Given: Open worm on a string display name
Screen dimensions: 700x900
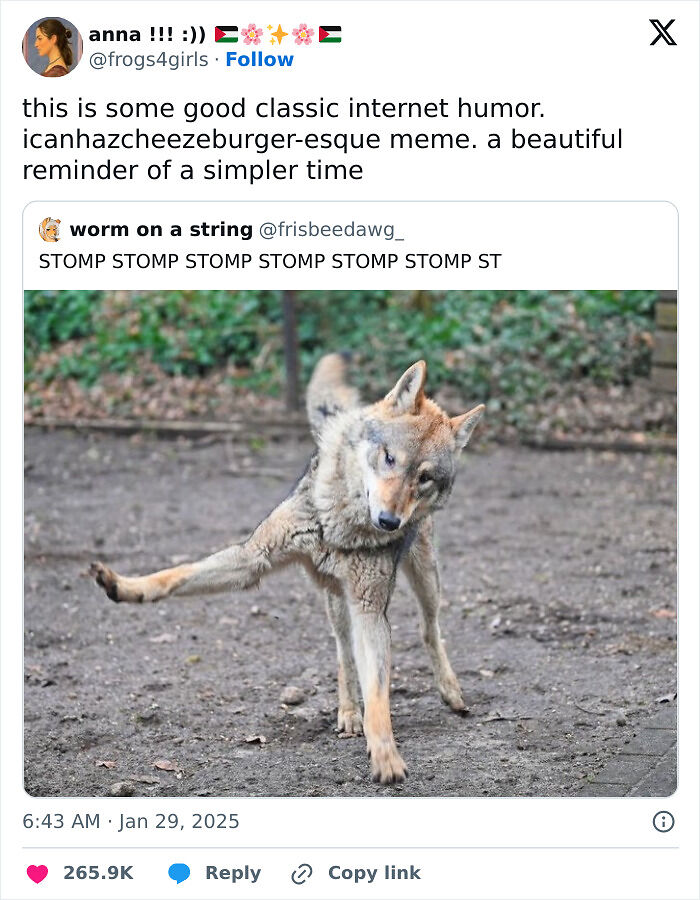Looking at the screenshot, I should pos(161,230).
